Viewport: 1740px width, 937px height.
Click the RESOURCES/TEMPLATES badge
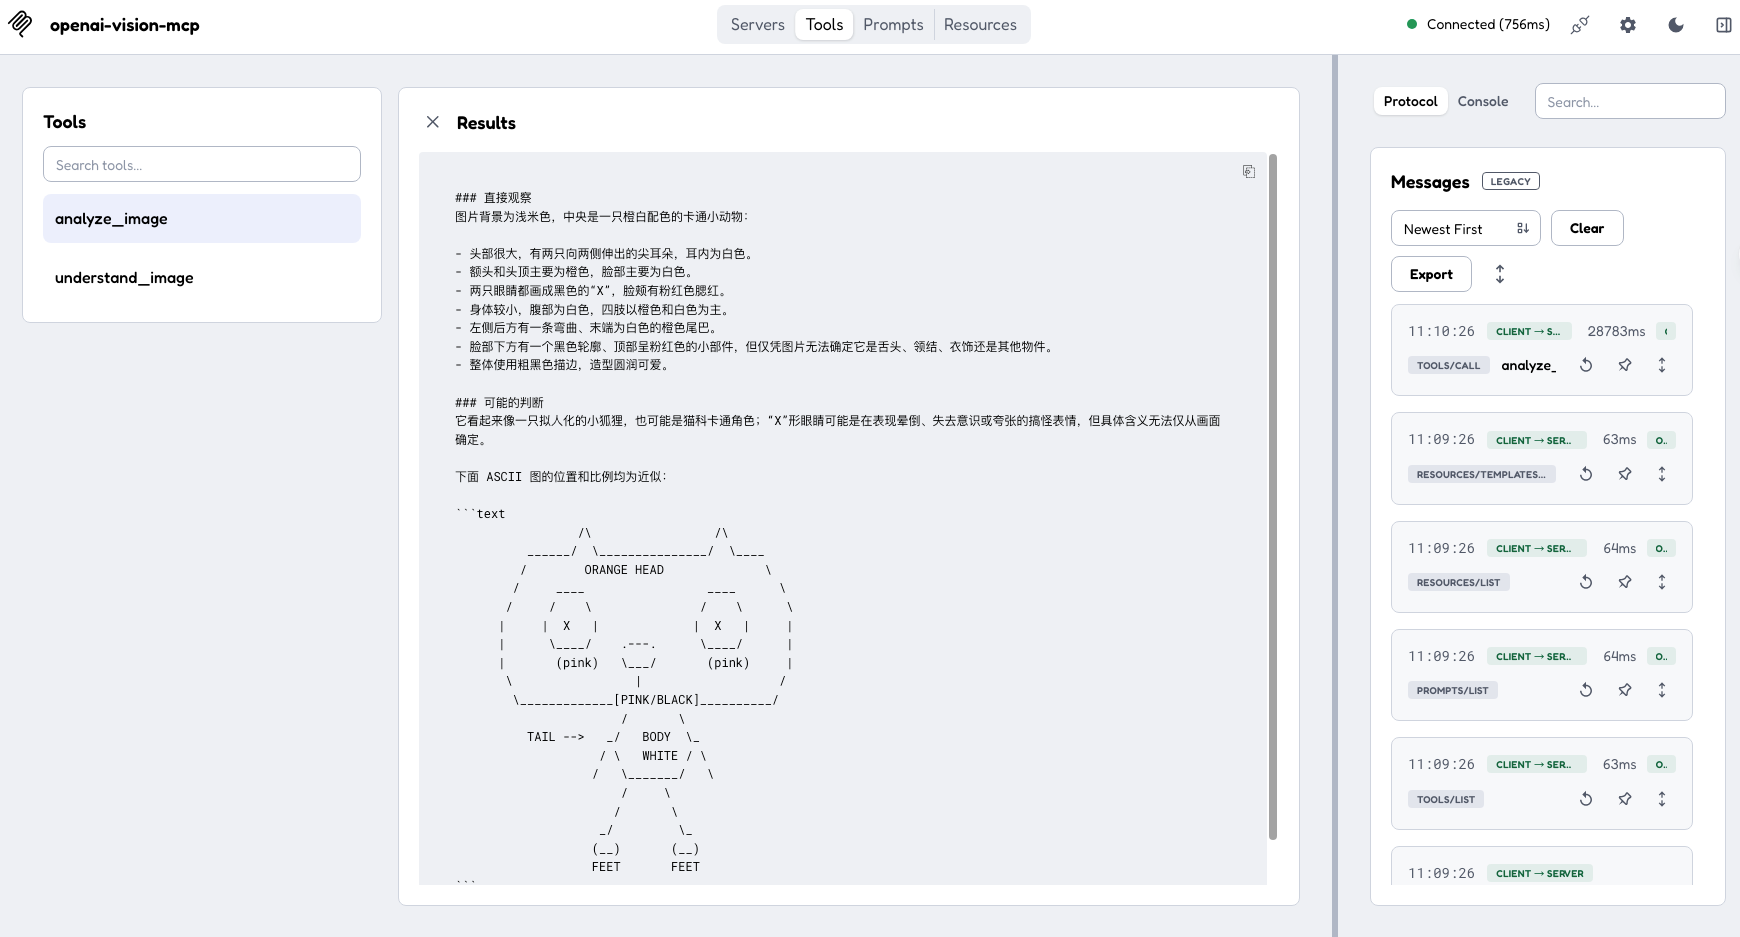click(1481, 474)
